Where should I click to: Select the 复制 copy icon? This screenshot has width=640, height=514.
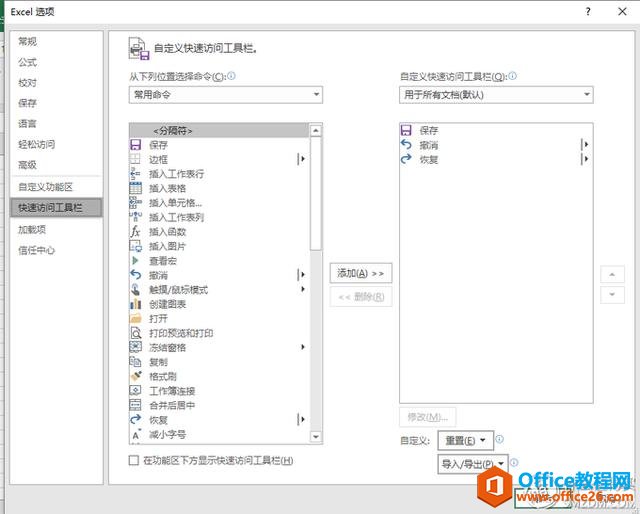(136, 362)
